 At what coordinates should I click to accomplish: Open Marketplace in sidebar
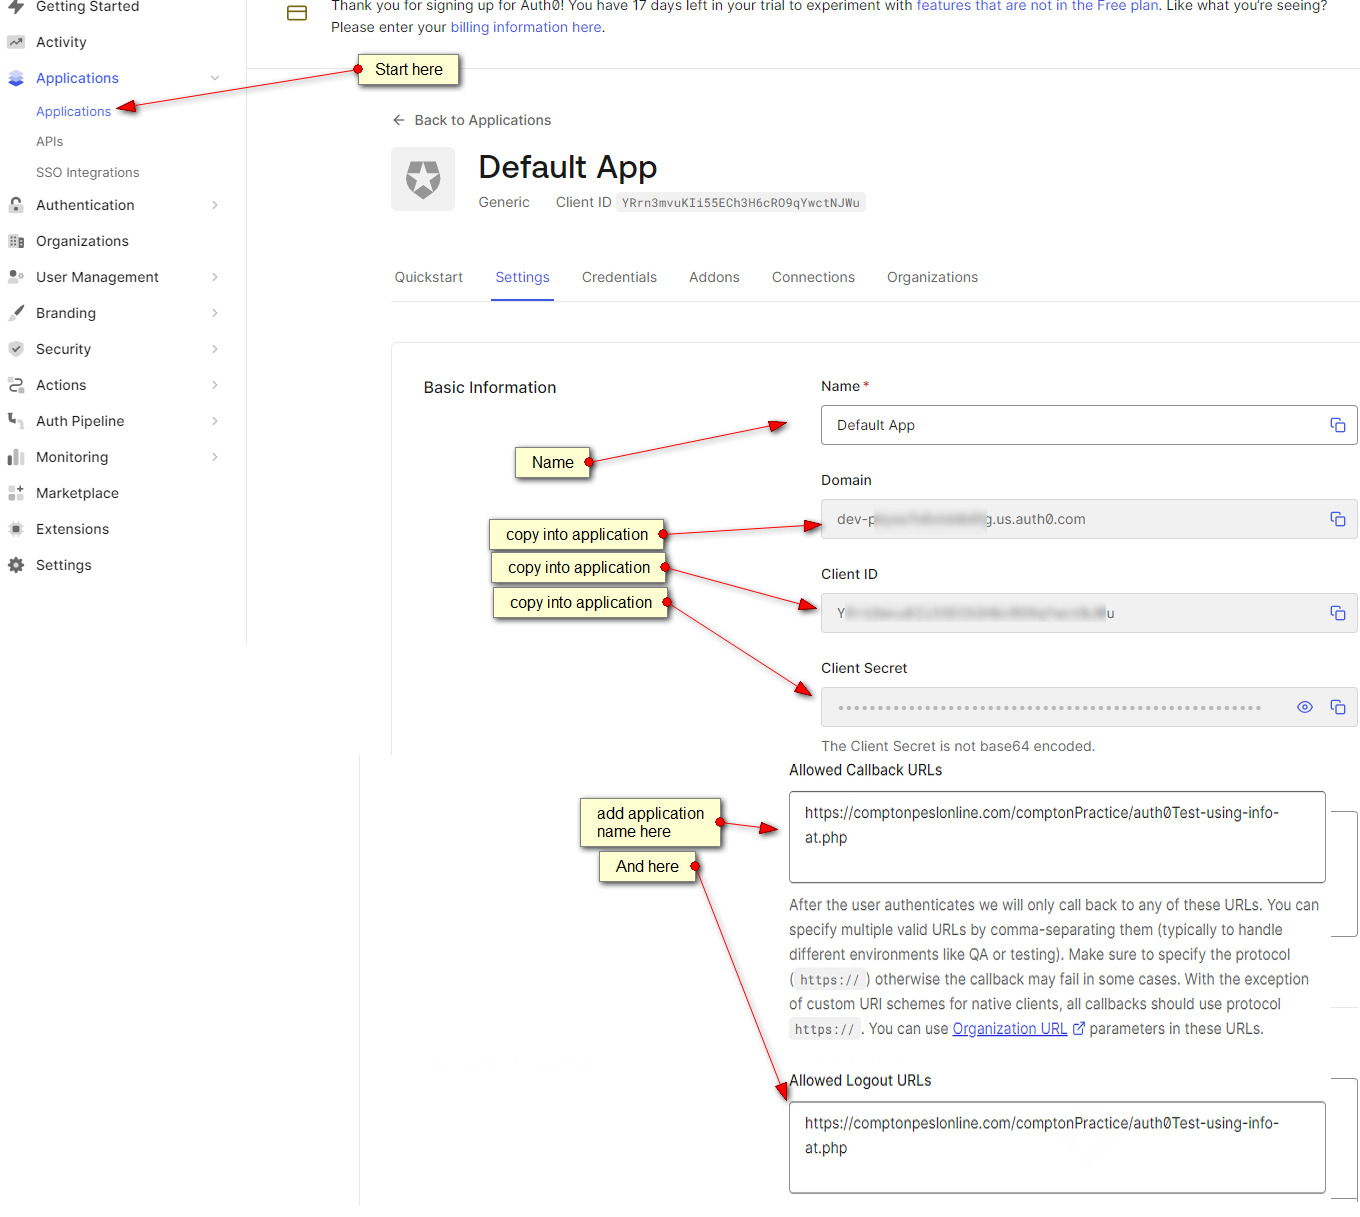point(77,493)
